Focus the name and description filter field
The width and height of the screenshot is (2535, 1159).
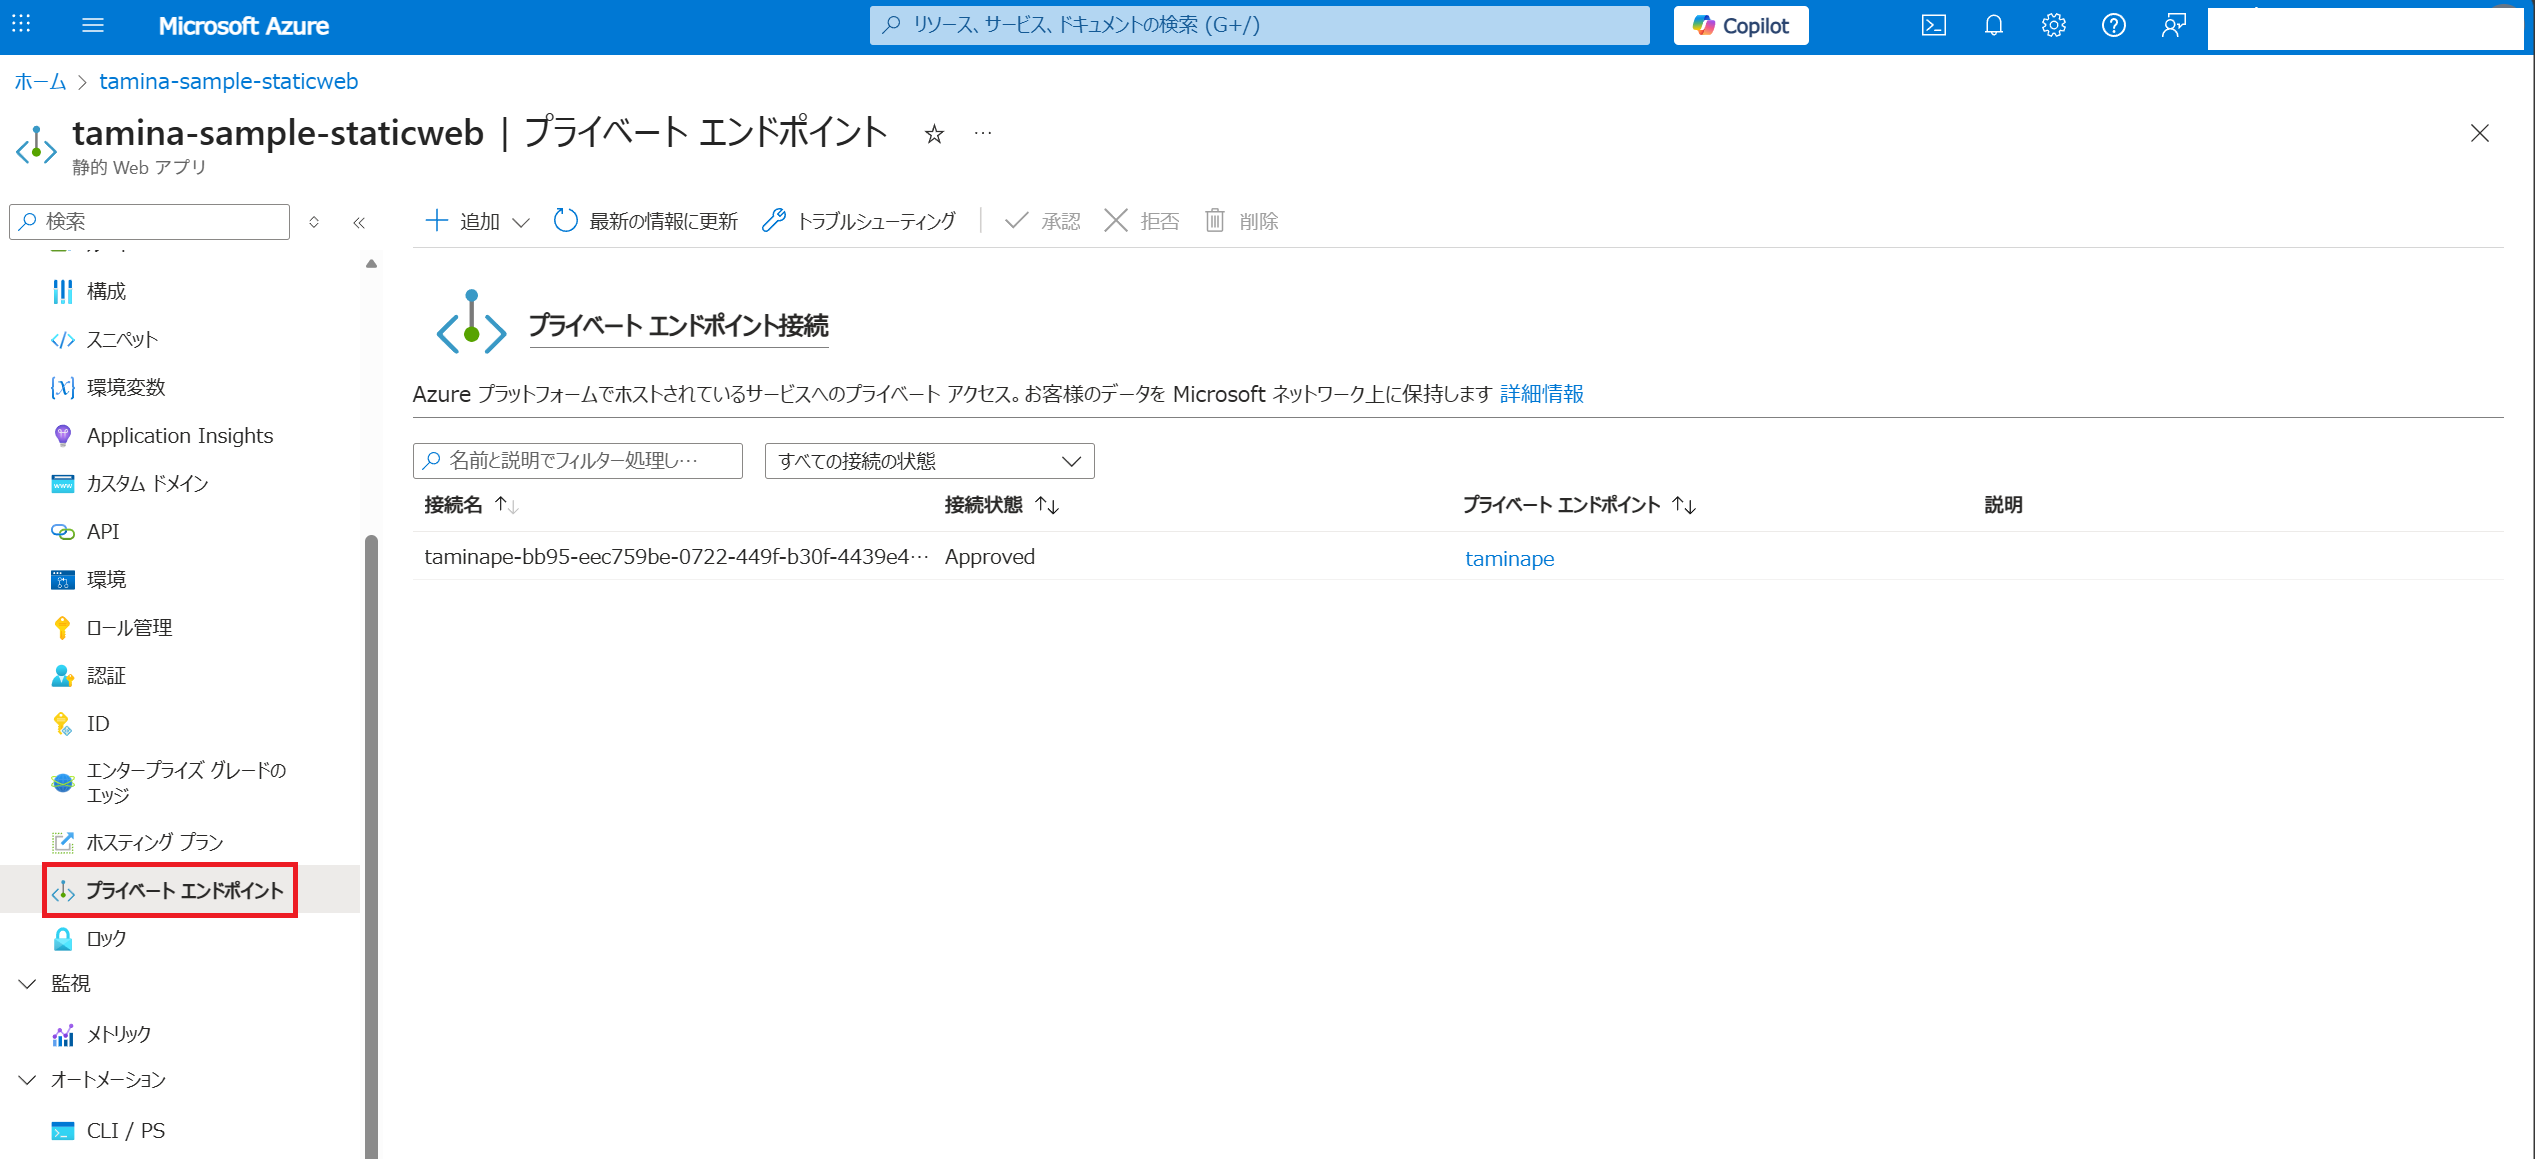(578, 461)
